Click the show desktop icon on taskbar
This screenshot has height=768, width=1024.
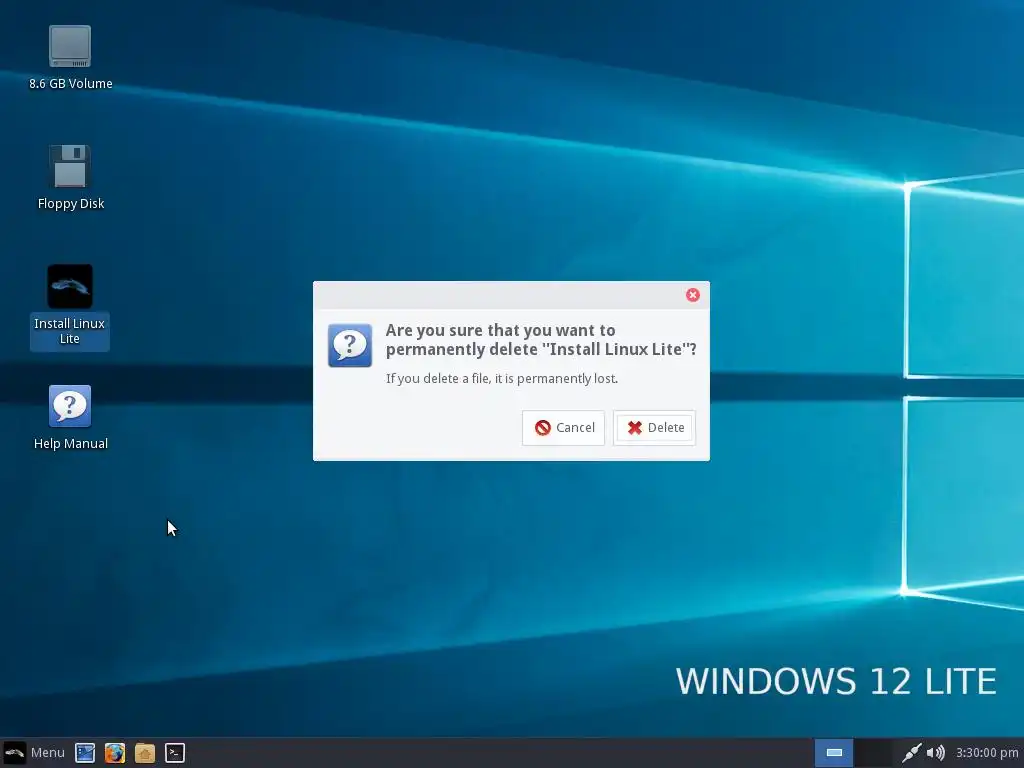(85, 753)
